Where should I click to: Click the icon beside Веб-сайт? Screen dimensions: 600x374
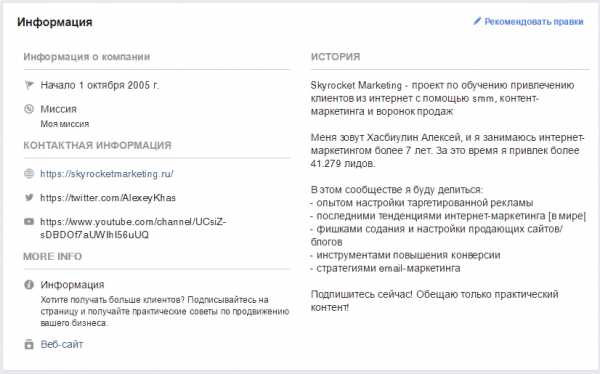coord(29,344)
